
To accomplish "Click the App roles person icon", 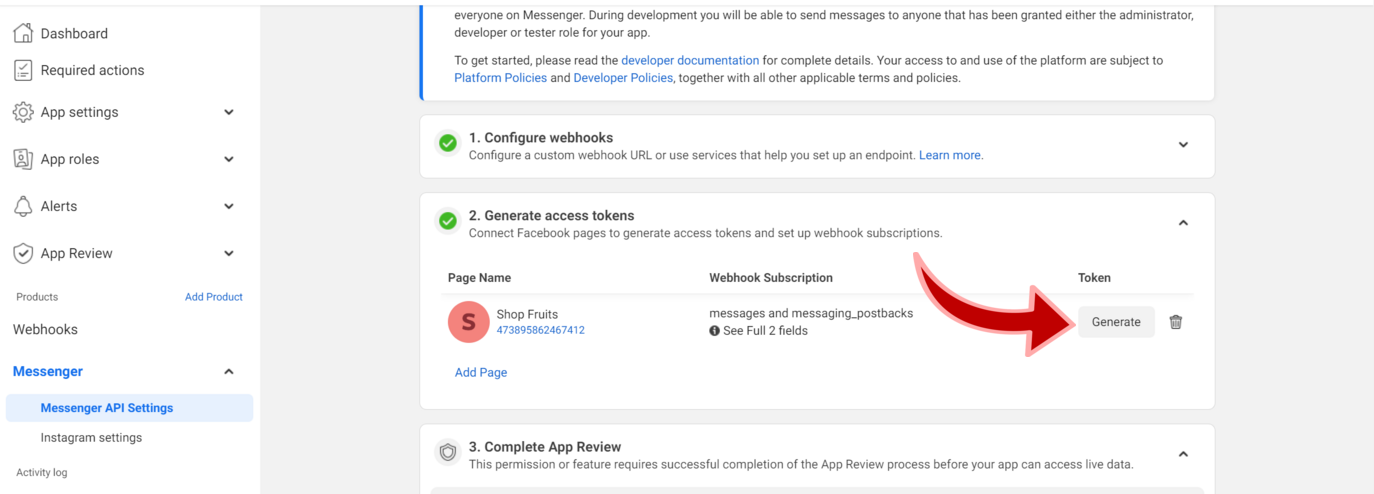I will point(23,159).
